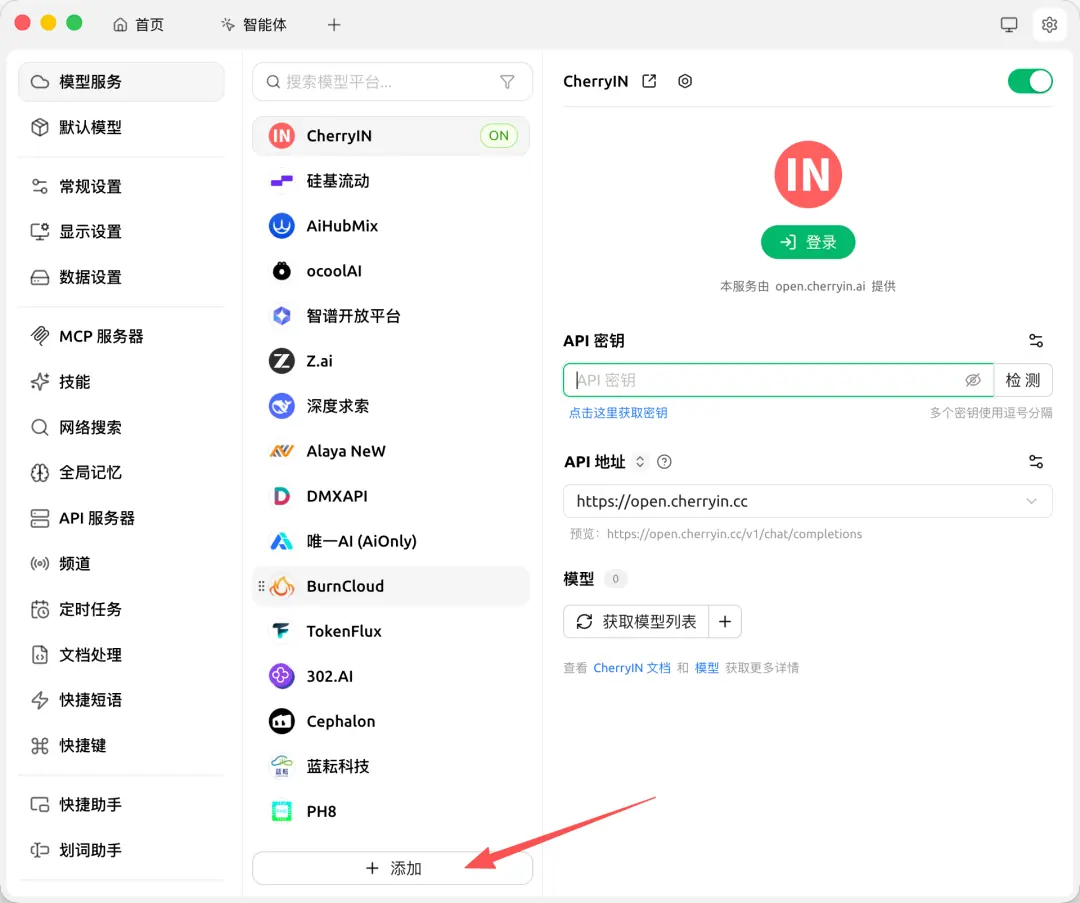This screenshot has width=1080, height=903.
Task: Switch to the 智能体 tab
Action: pyautogui.click(x=253, y=25)
